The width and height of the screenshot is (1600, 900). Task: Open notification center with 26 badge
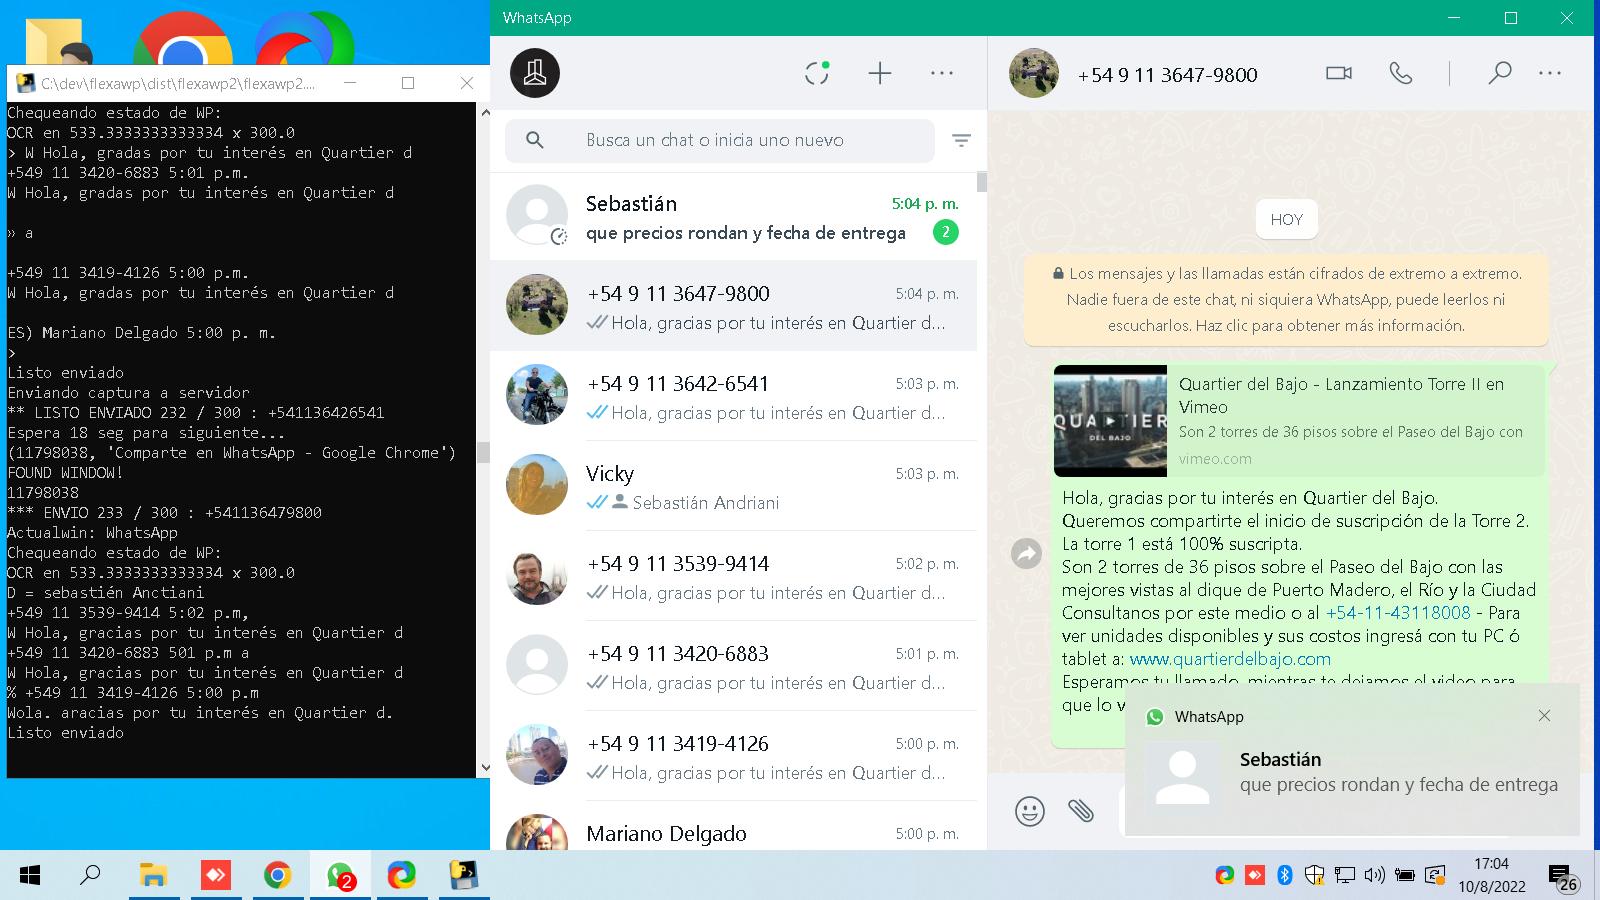tap(1563, 878)
